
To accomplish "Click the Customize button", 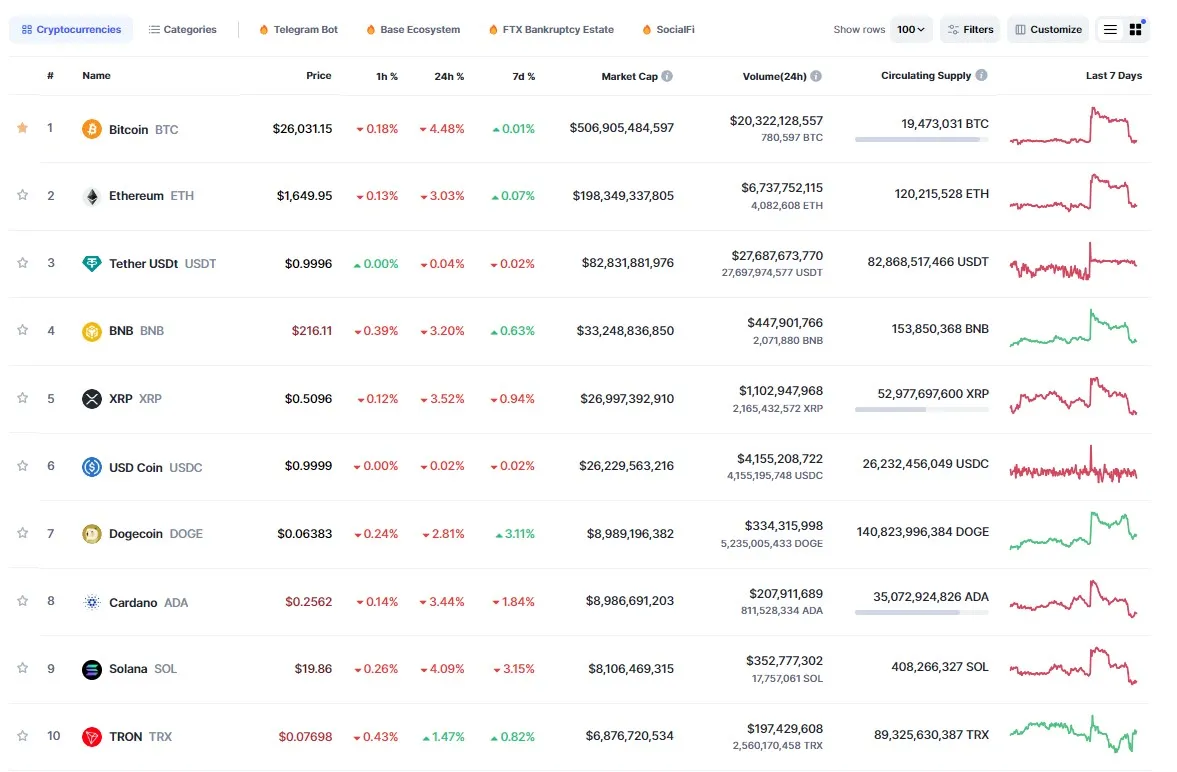I will click(1049, 29).
